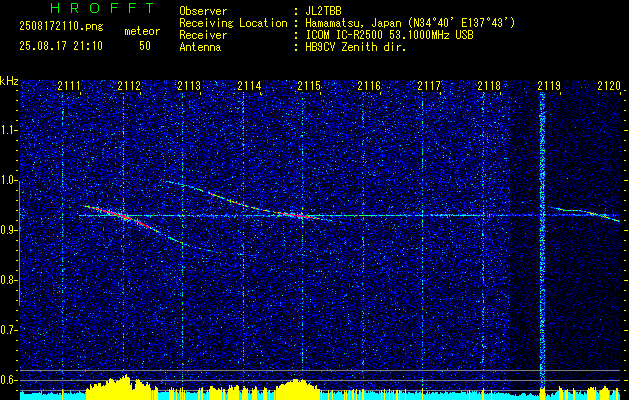
Task: Click the Receiving Location label
Action: pyautogui.click(x=233, y=23)
